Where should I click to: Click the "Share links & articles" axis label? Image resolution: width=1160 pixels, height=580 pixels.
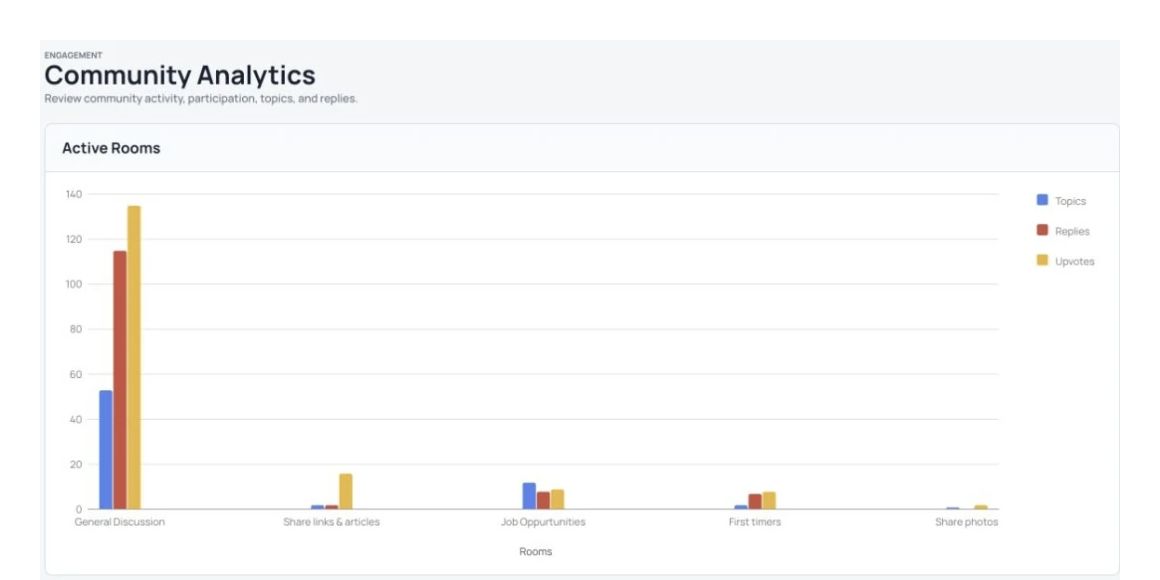point(331,522)
